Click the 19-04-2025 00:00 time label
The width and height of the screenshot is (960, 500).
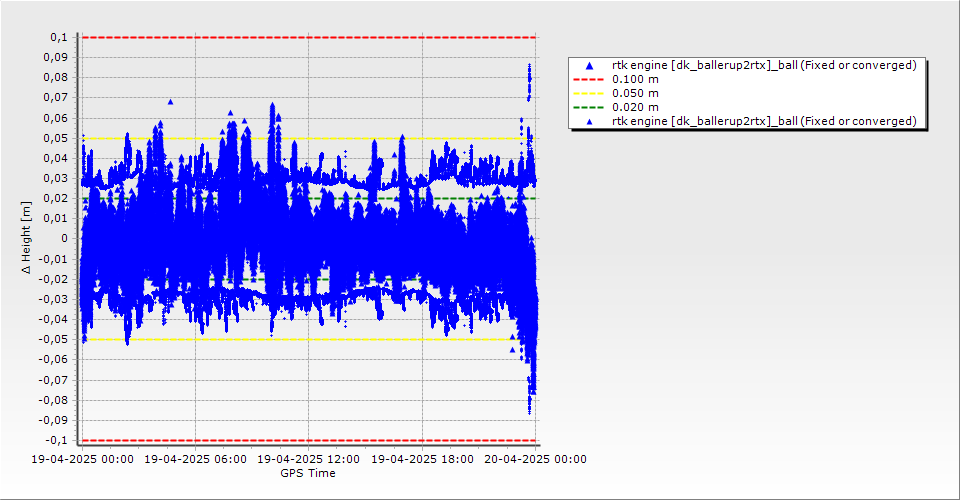pyautogui.click(x=83, y=459)
